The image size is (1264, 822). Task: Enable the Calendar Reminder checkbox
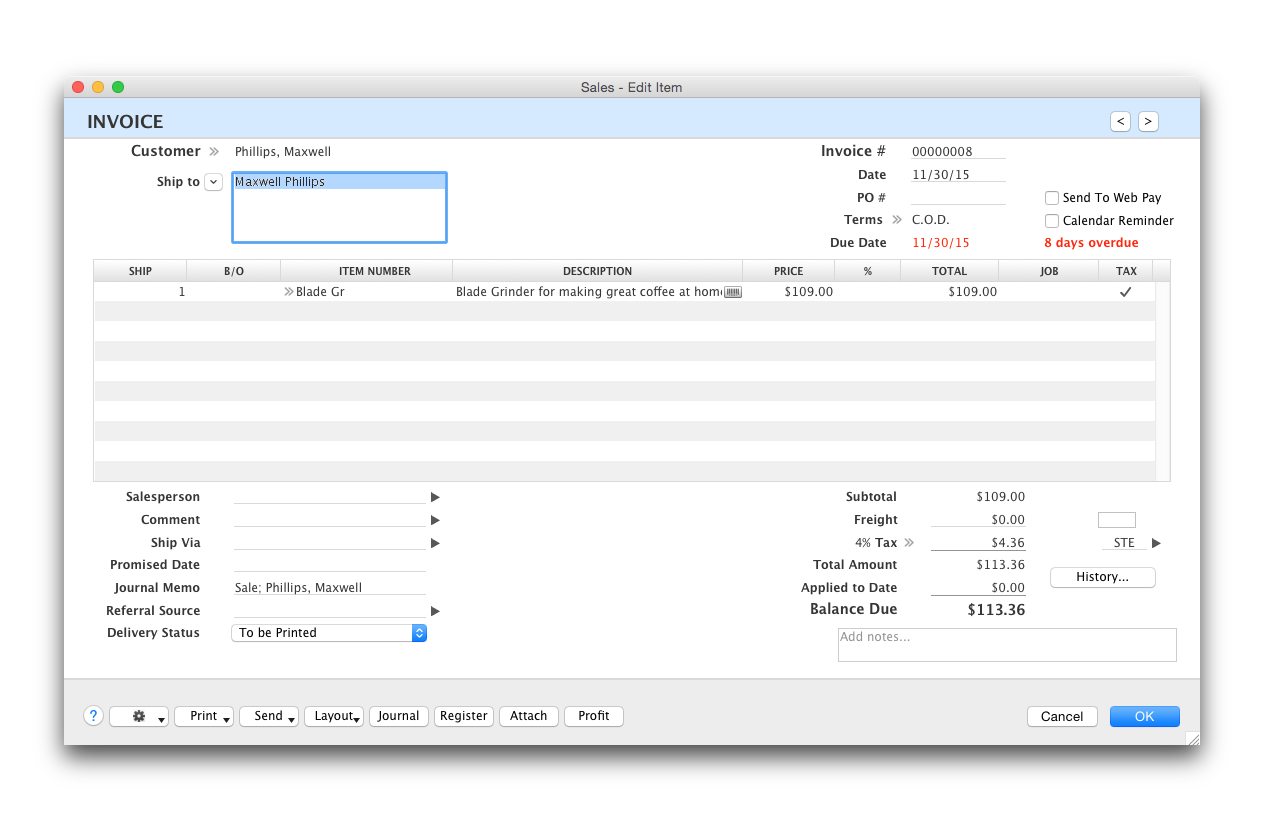pos(1052,221)
